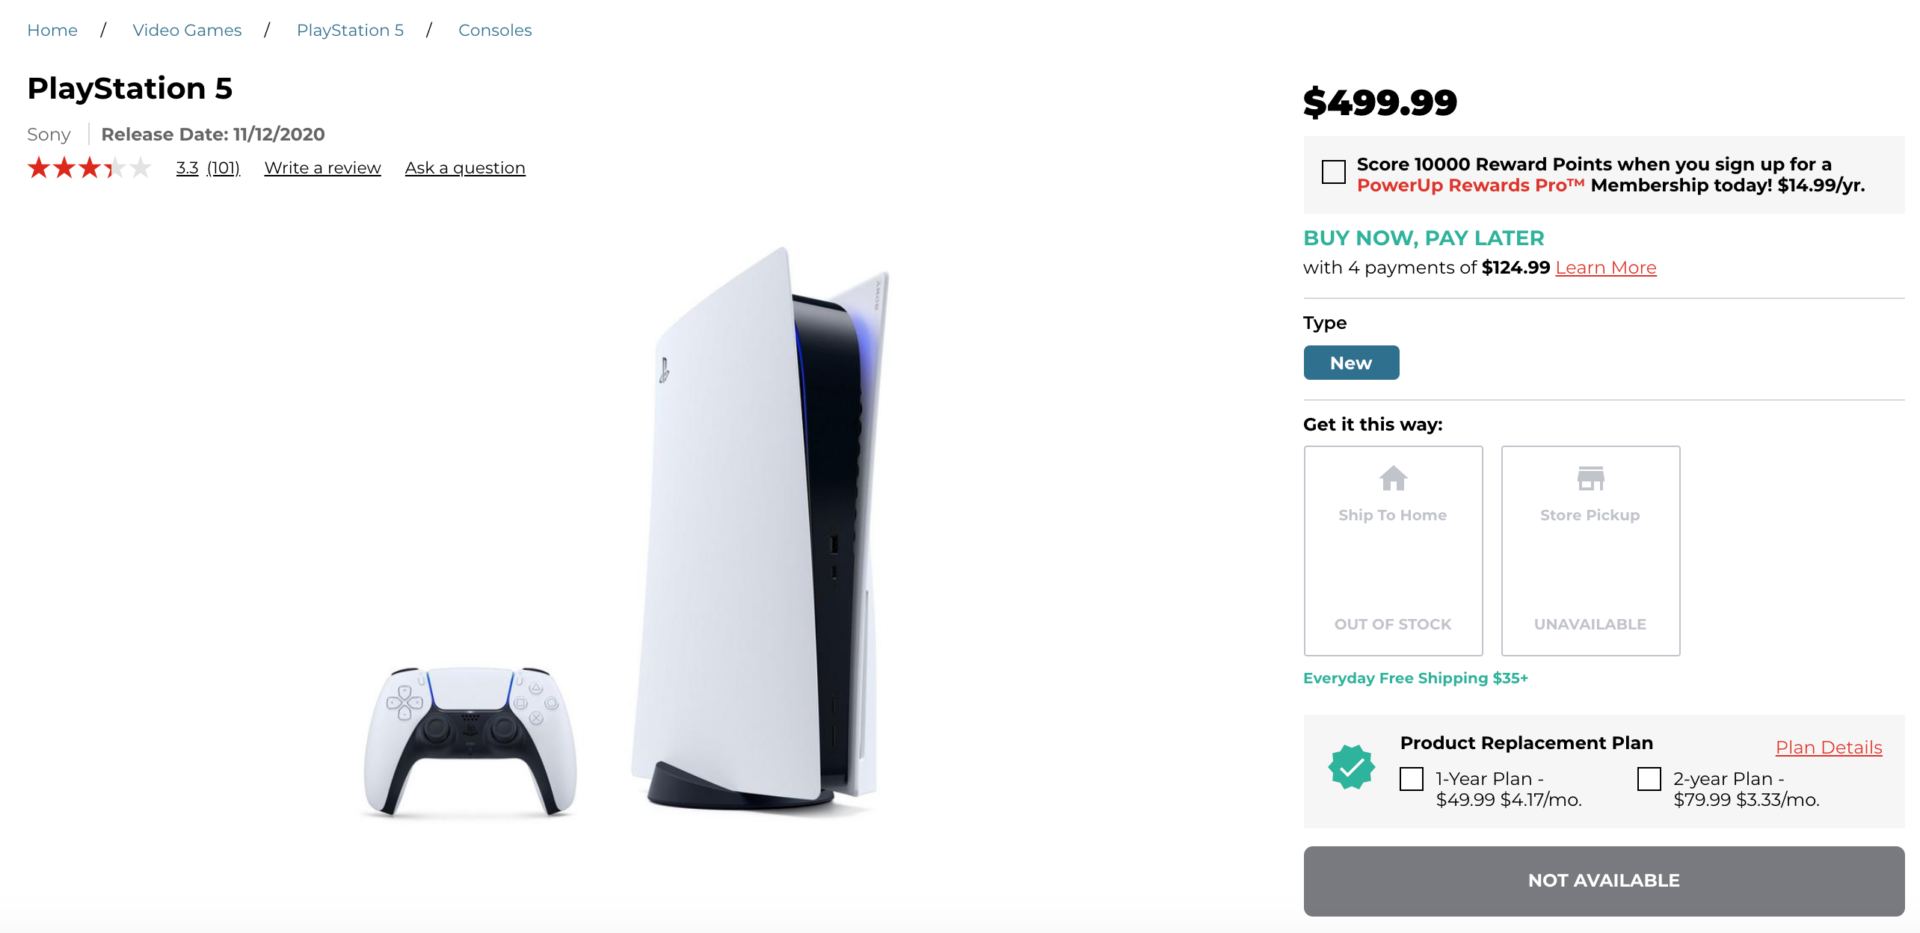View Plan Details link
1920x933 pixels.
[1828, 748]
